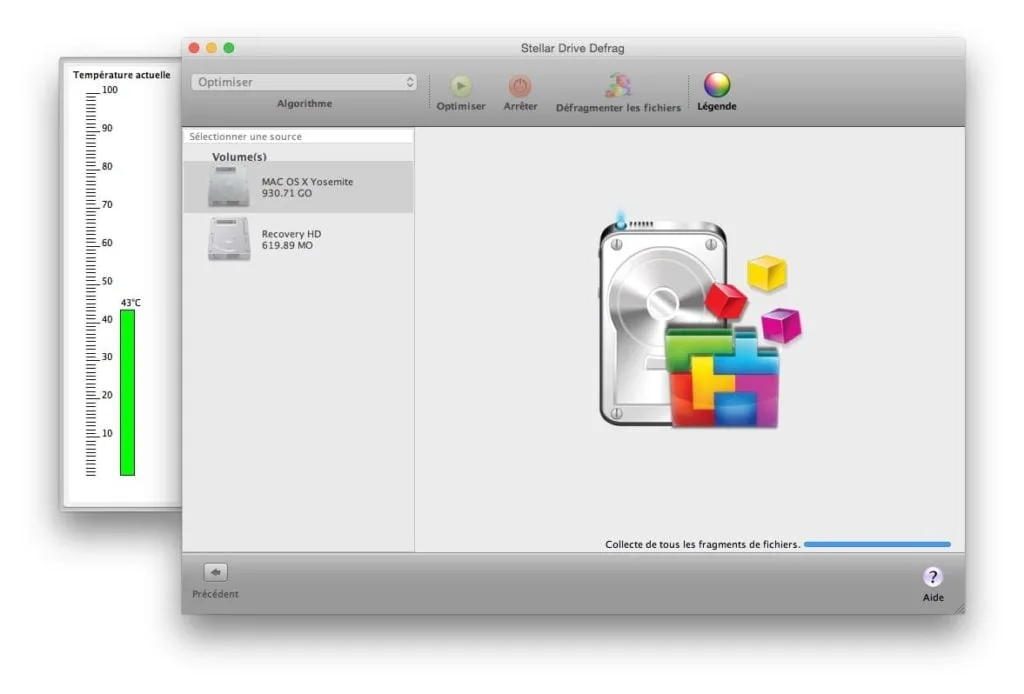Click the red Arrêter power icon
The width and height of the screenshot is (1024, 694).
point(520,86)
